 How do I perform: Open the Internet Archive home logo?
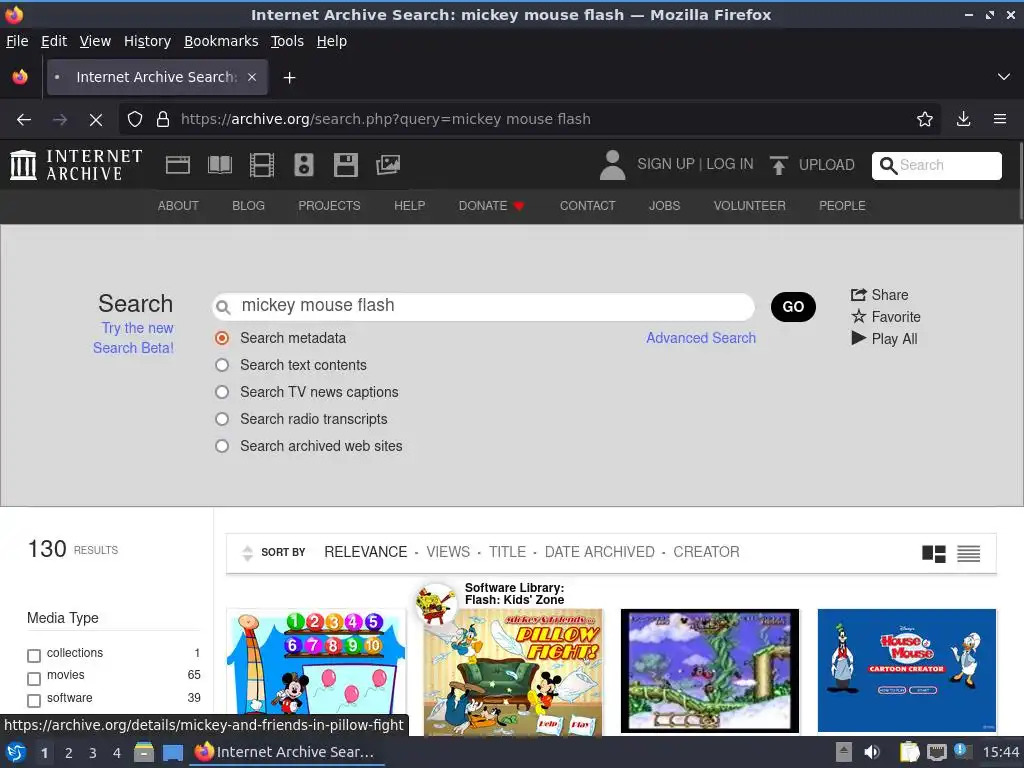76,165
